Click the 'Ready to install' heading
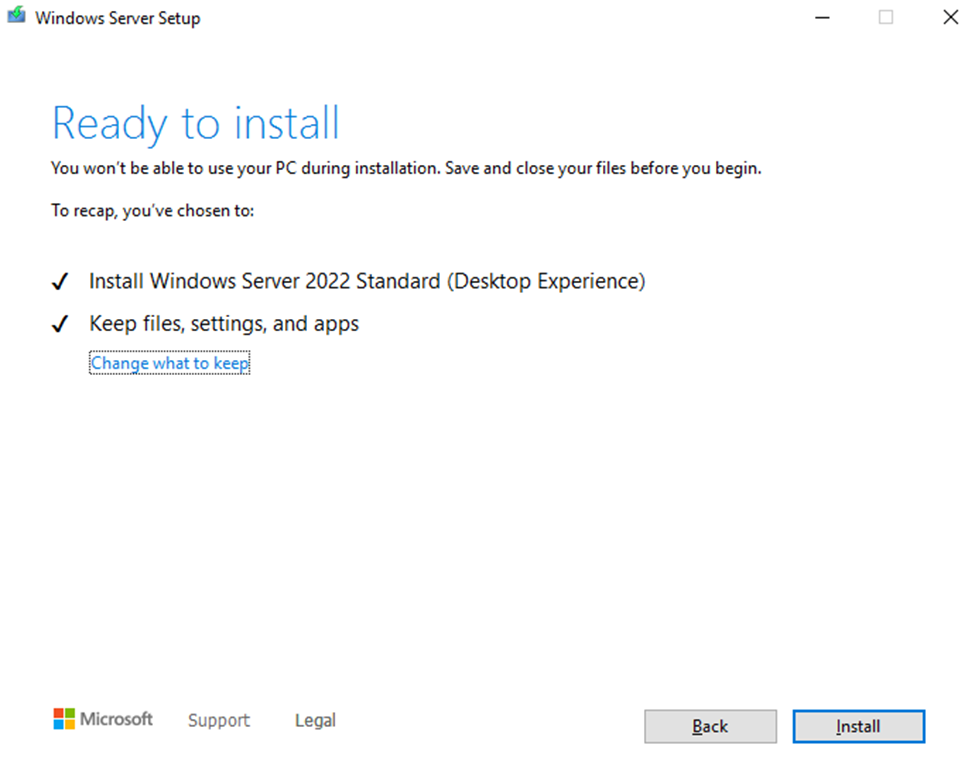The image size is (975, 776). click(x=195, y=123)
